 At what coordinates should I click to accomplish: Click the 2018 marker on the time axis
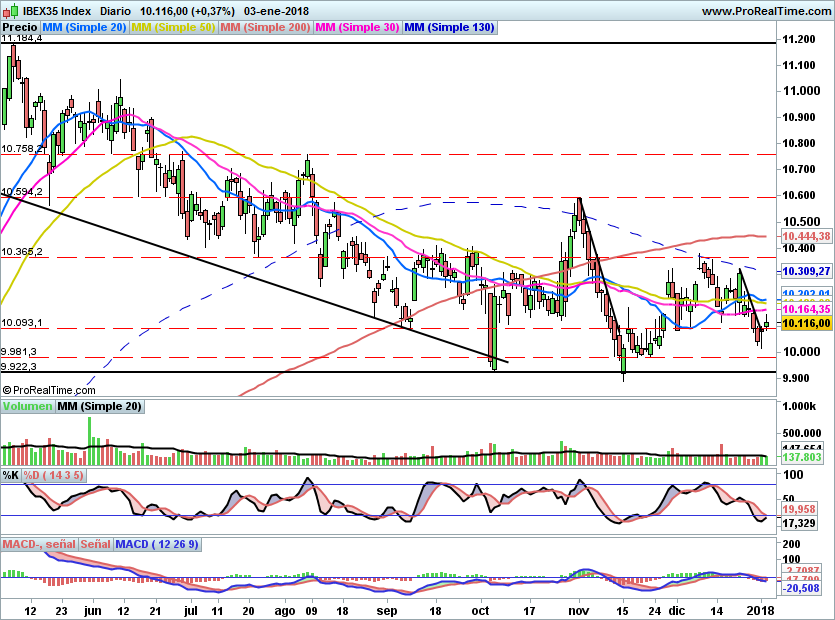(762, 609)
